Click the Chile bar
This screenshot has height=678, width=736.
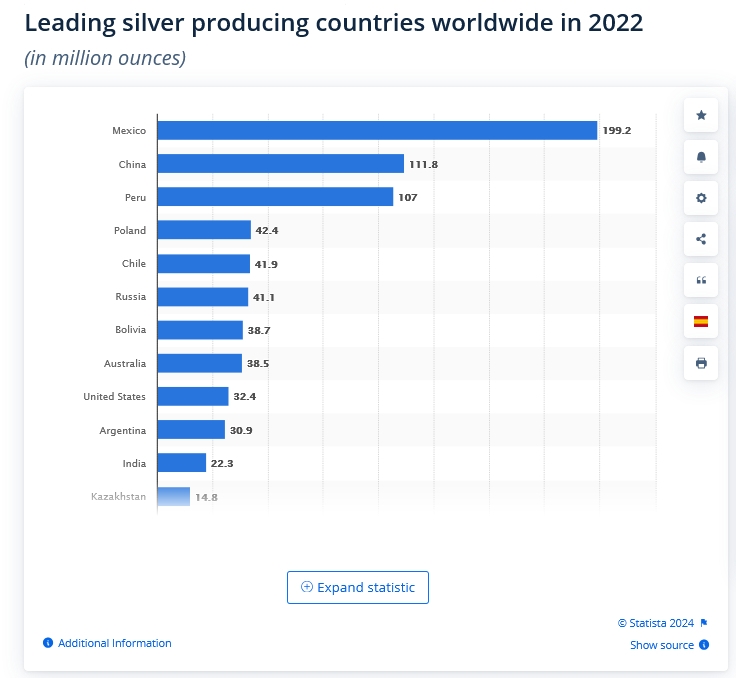click(204, 263)
